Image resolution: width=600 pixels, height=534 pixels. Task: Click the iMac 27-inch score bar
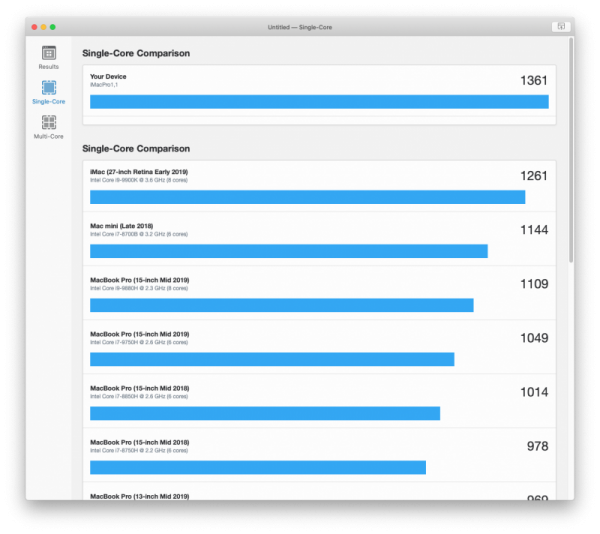pos(308,197)
